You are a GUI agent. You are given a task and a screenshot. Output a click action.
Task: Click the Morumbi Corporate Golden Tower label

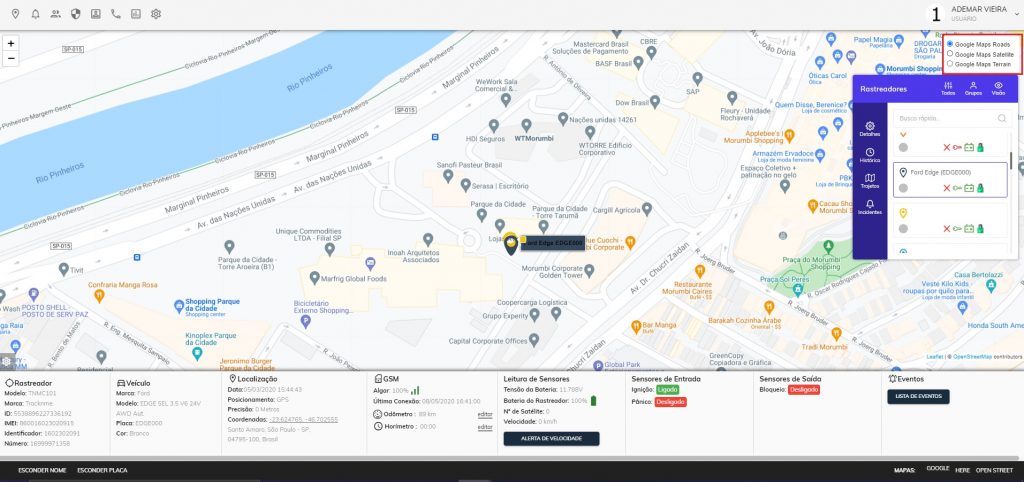(x=554, y=272)
